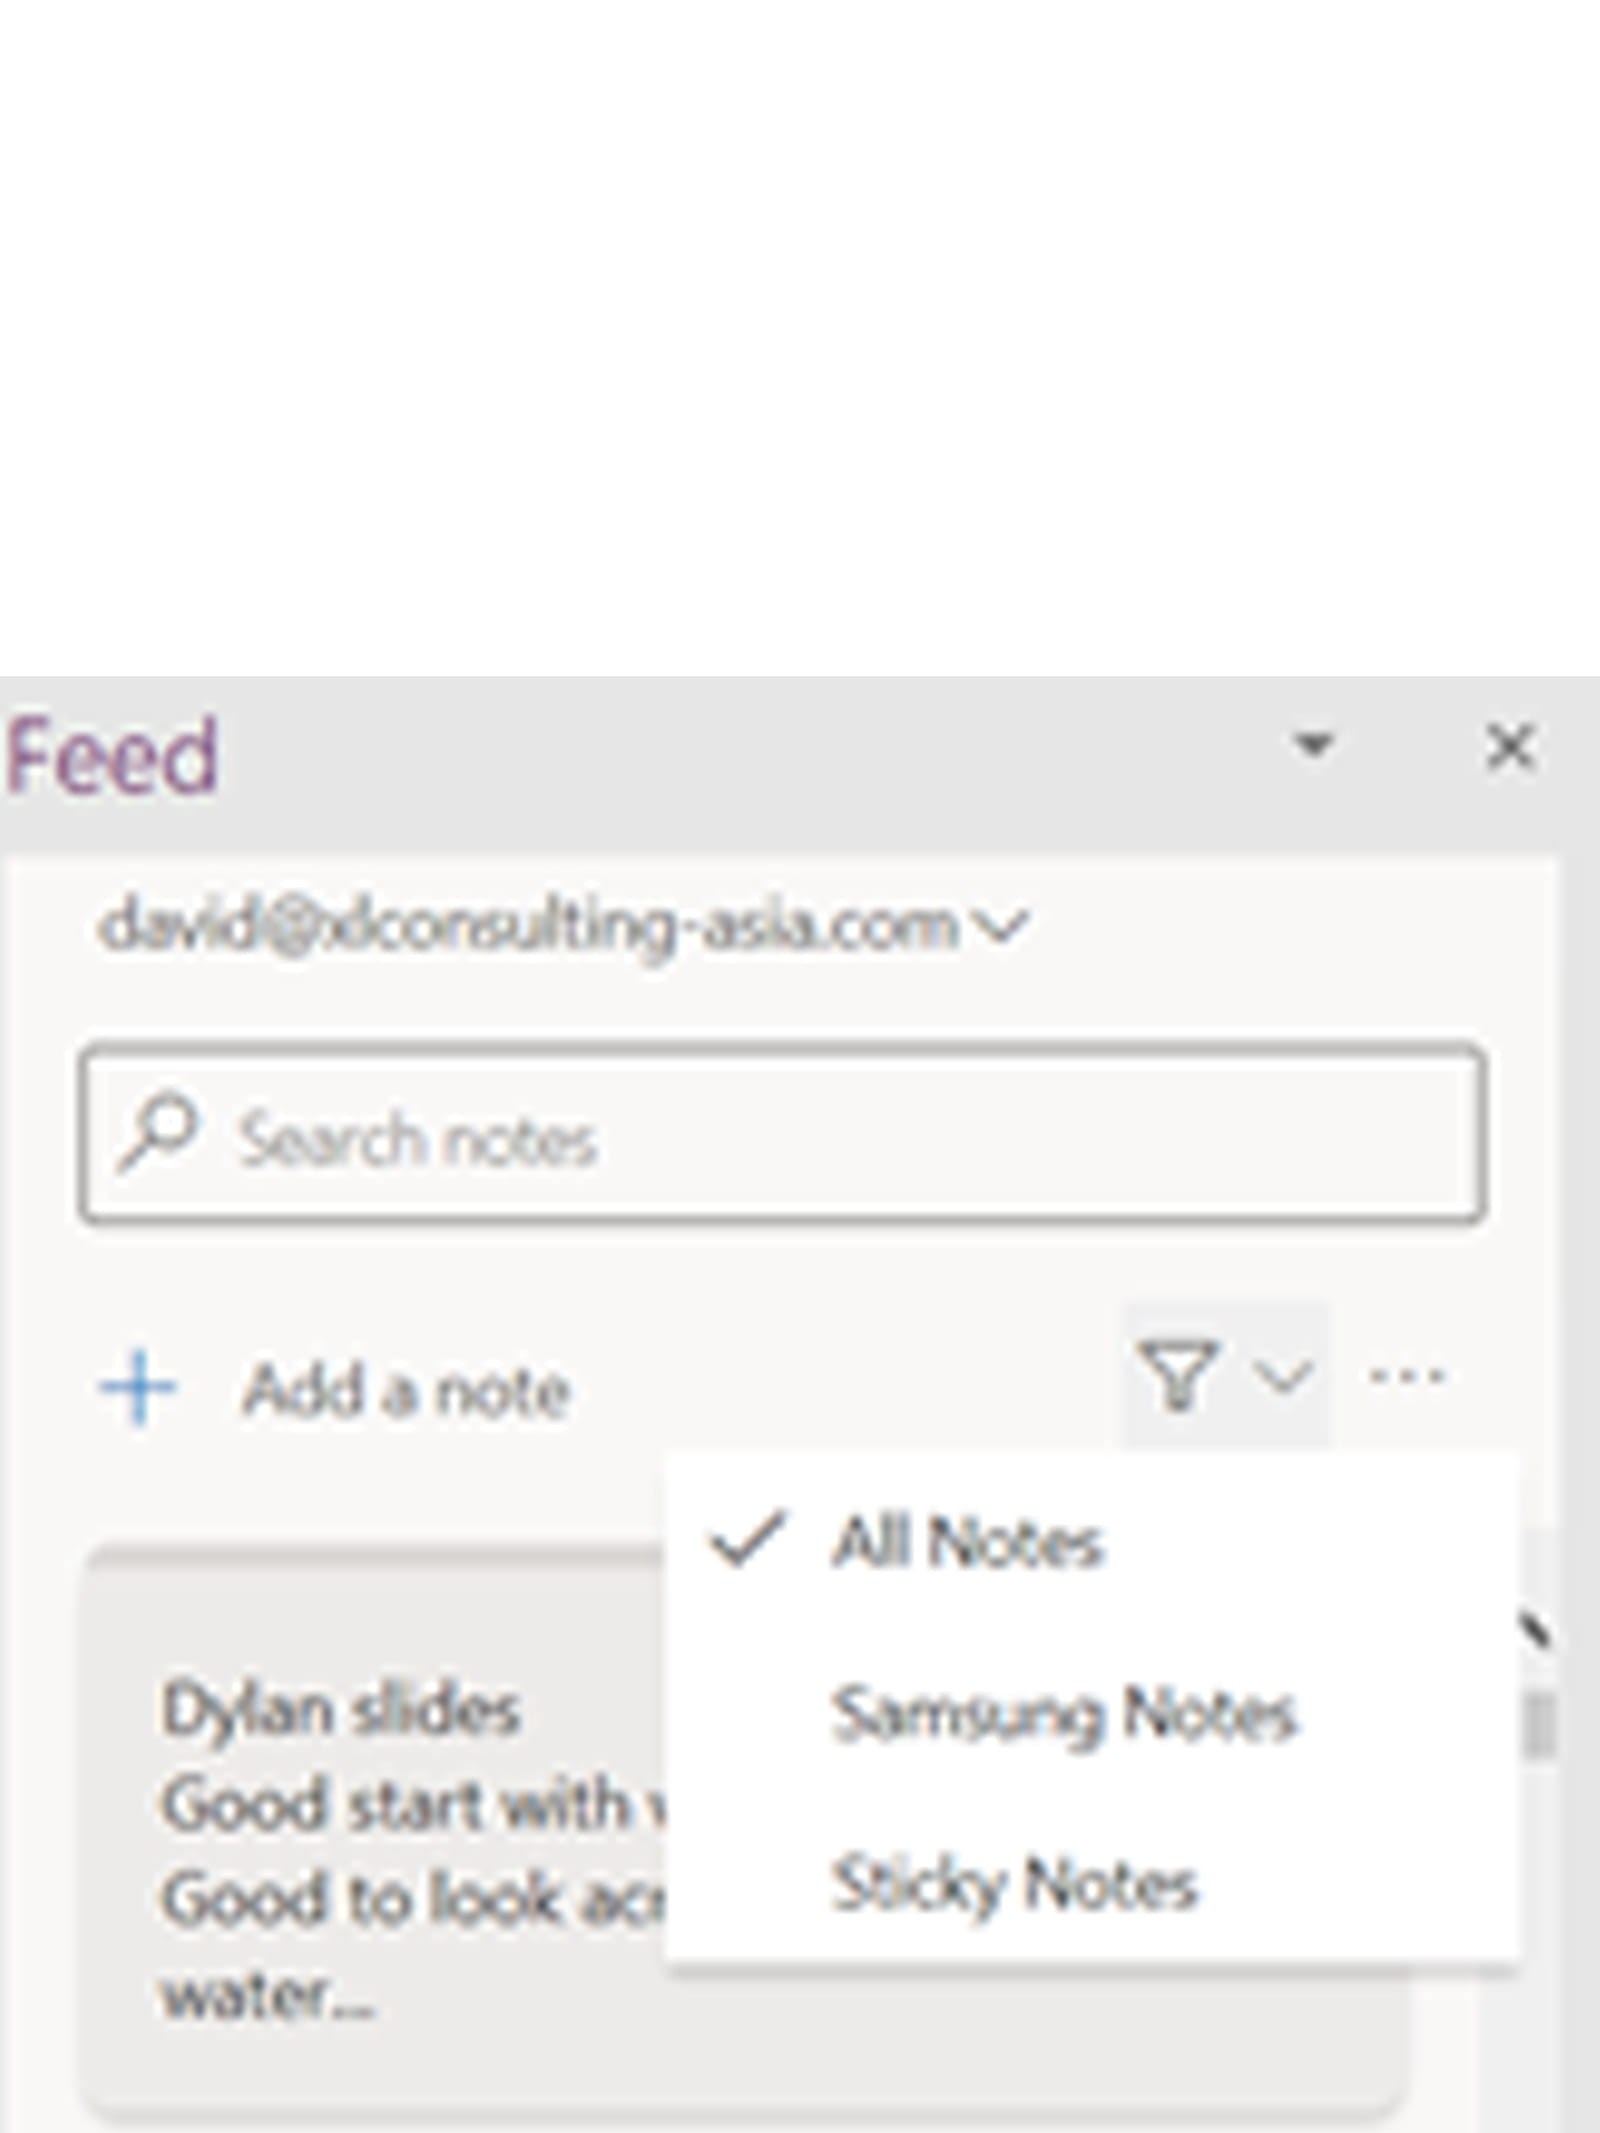Open the Feed pane options arrow

click(x=1313, y=745)
